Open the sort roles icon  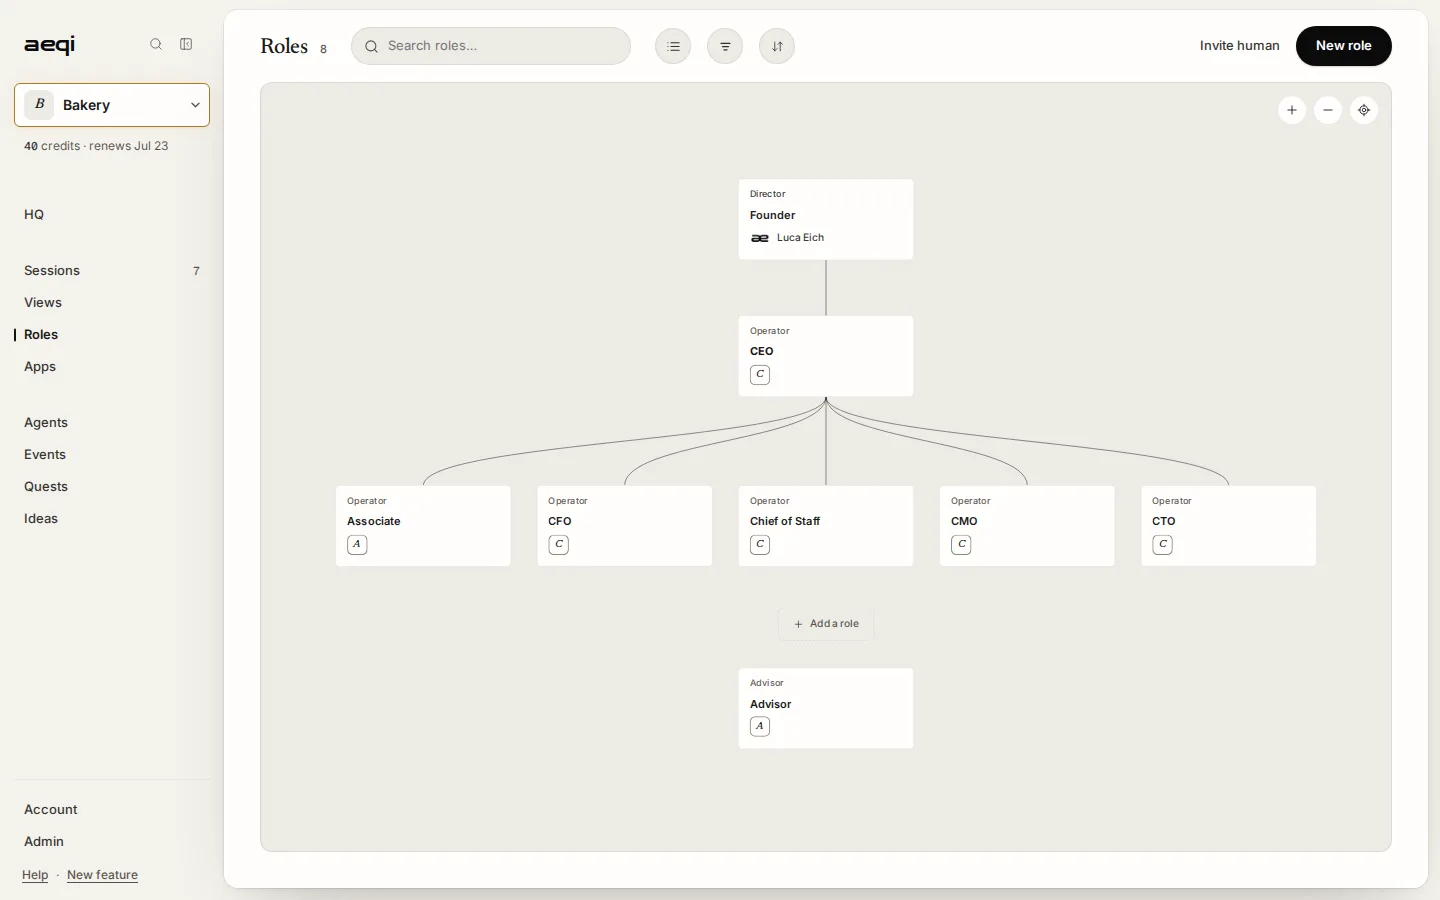pos(777,46)
